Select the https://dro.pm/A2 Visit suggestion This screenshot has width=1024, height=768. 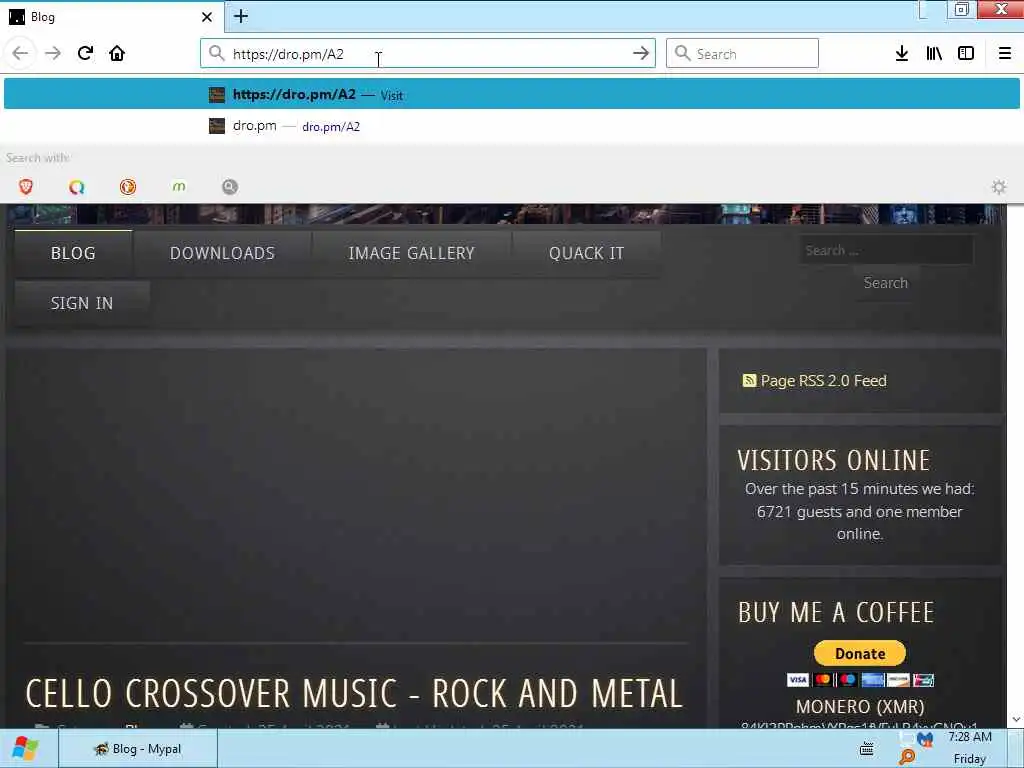click(511, 94)
